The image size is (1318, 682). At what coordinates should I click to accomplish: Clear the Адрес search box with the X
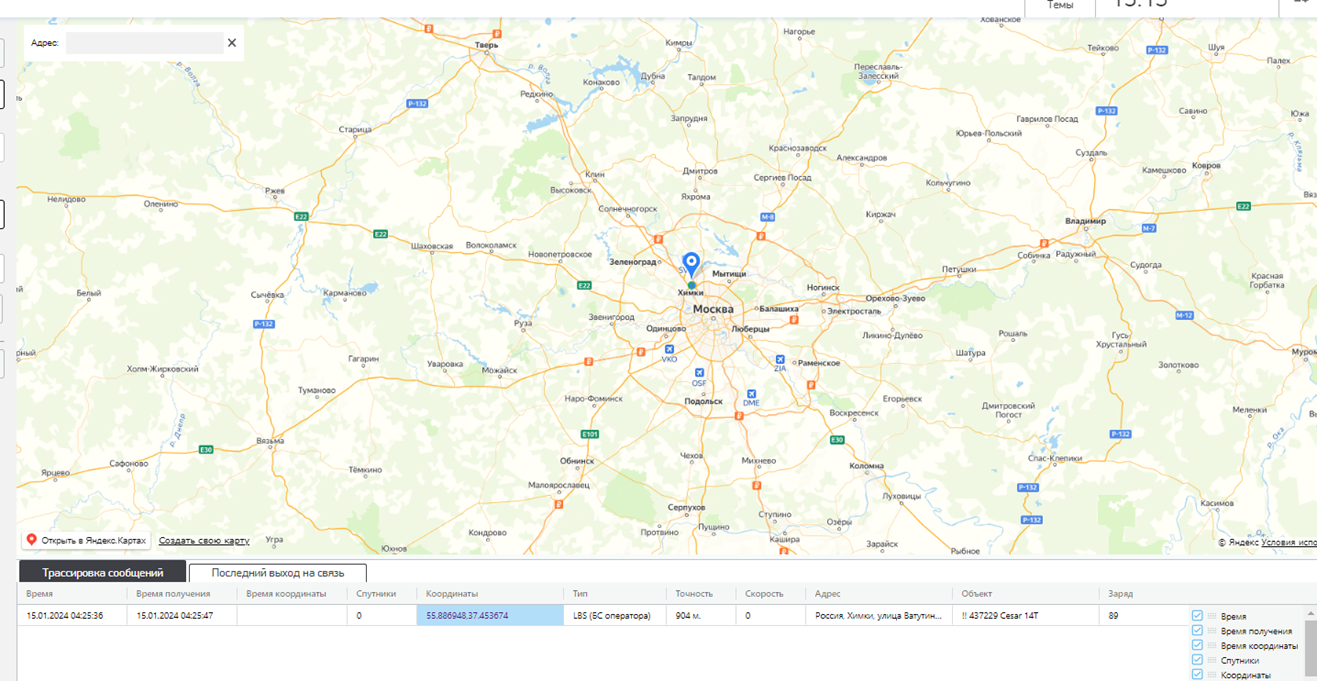click(x=232, y=43)
